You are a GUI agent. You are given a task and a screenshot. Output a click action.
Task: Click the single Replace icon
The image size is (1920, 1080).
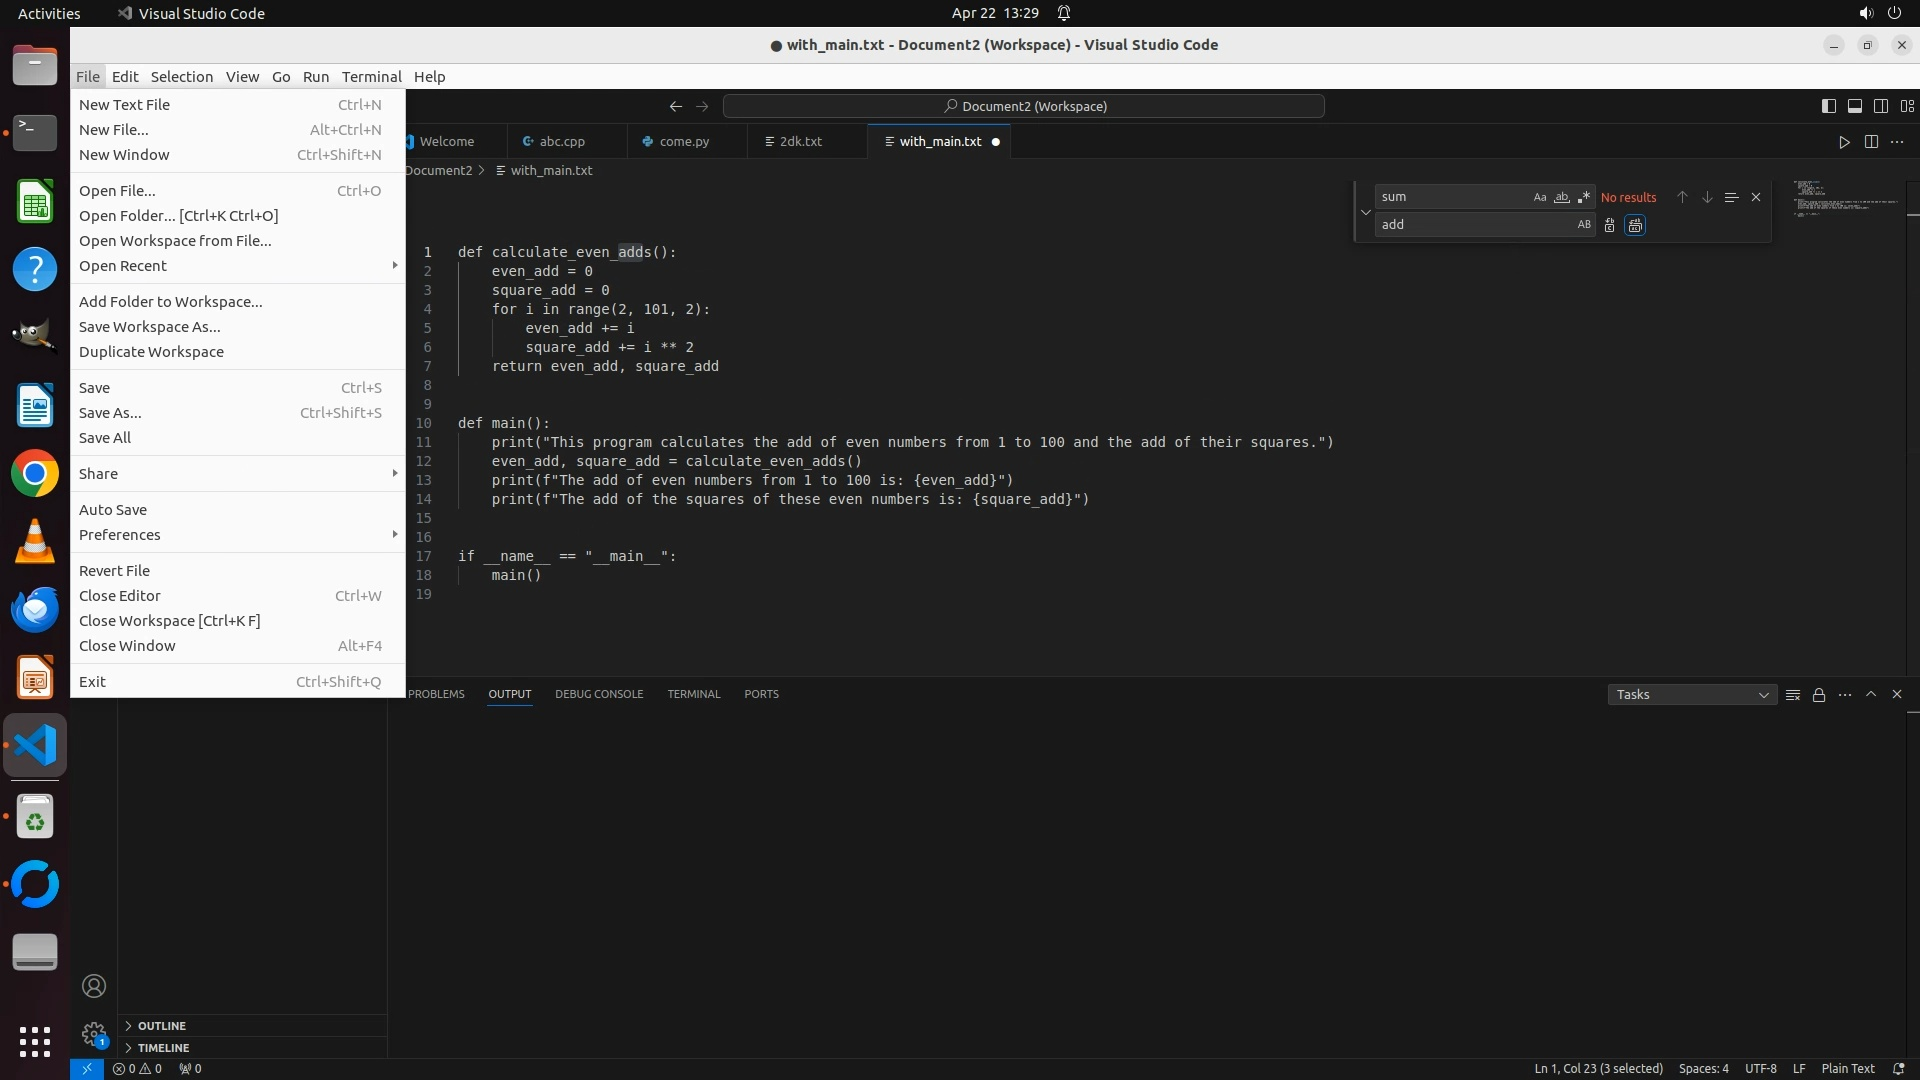pyautogui.click(x=1609, y=225)
